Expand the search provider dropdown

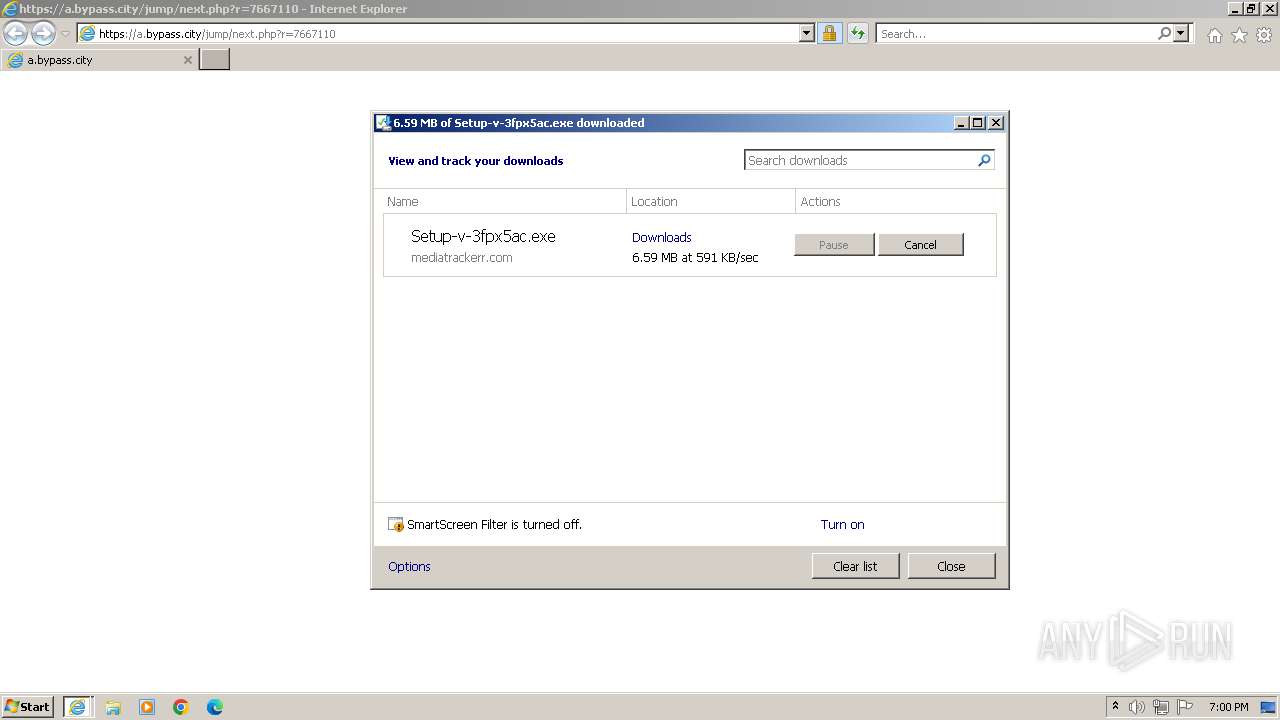pyautogui.click(x=1181, y=33)
